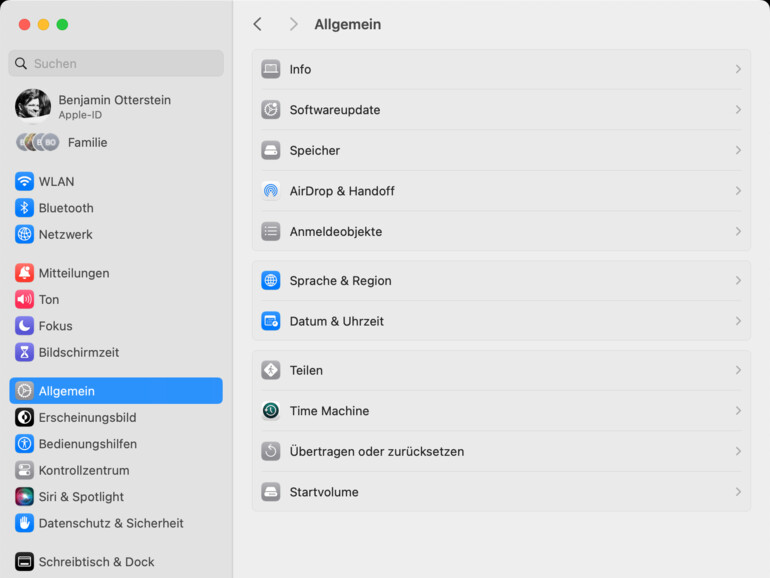This screenshot has height=578, width=770.
Task: Click the Suchen search field
Action: (116, 64)
